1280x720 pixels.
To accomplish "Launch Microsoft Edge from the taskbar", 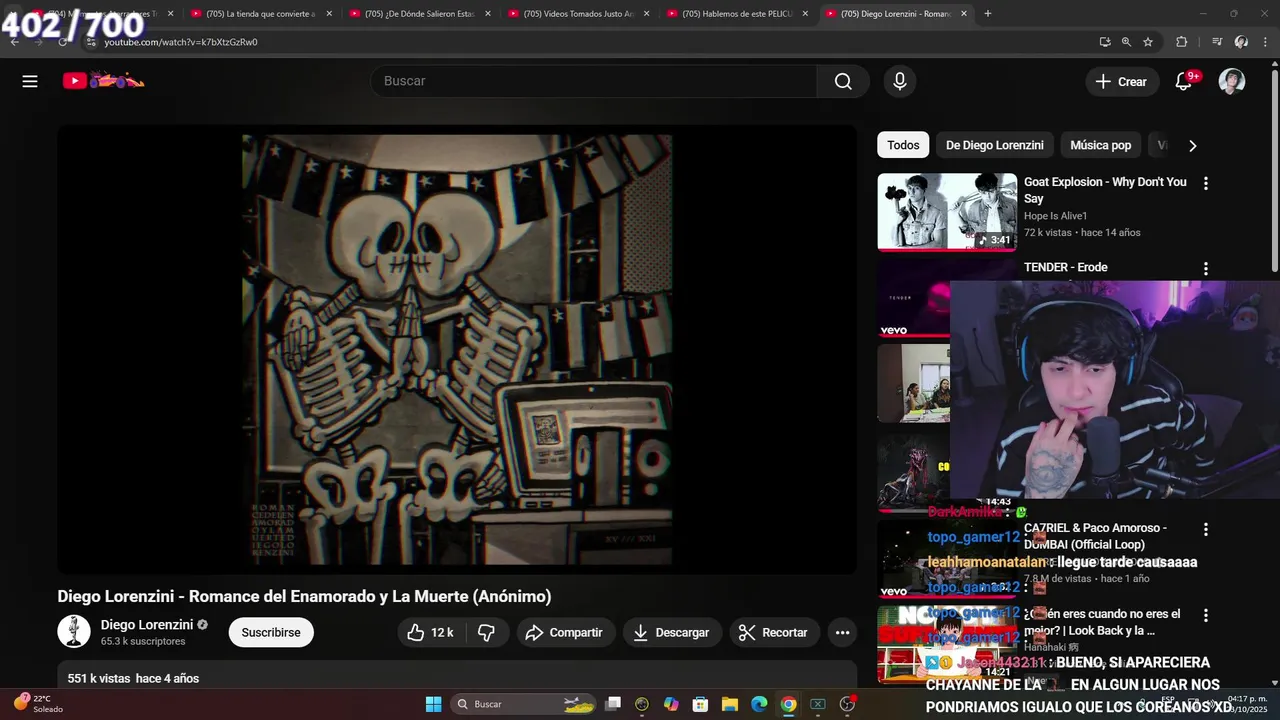I will tap(759, 704).
